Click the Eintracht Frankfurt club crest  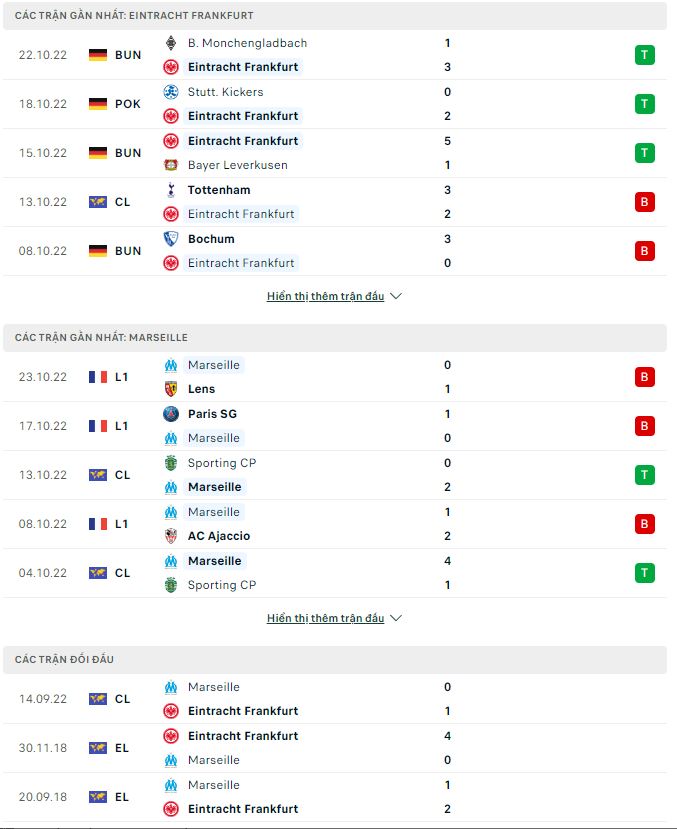[169, 67]
